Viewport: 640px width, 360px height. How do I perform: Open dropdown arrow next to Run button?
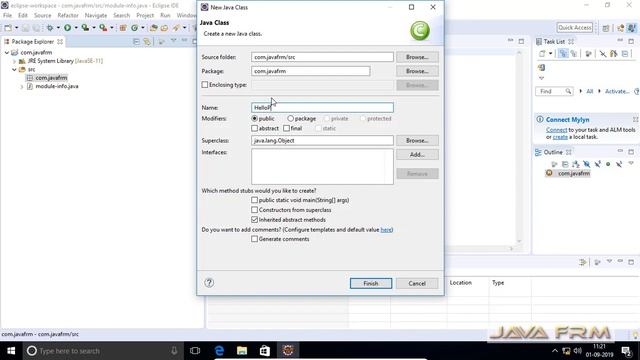(x=76, y=28)
